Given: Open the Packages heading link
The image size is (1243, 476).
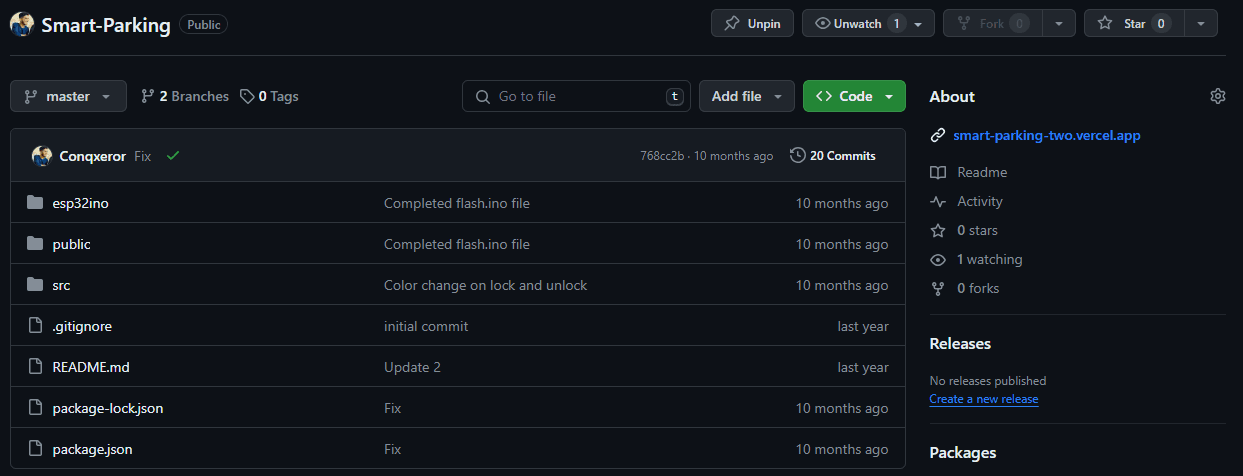Looking at the screenshot, I should coord(963,452).
